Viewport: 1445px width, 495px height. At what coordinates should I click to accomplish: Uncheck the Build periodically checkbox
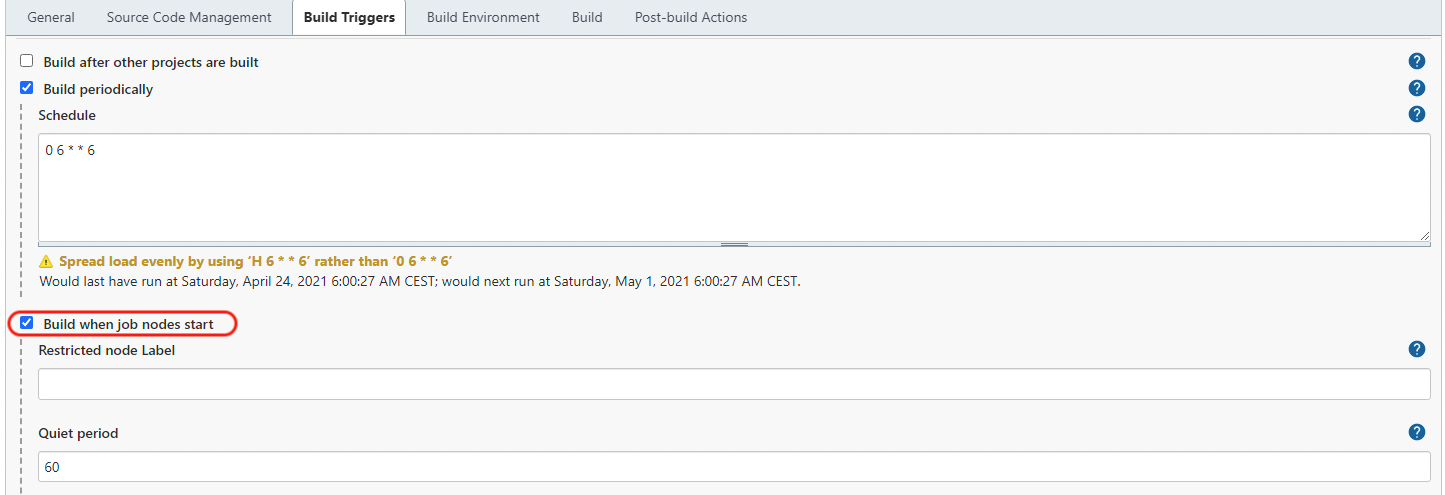[x=27, y=88]
